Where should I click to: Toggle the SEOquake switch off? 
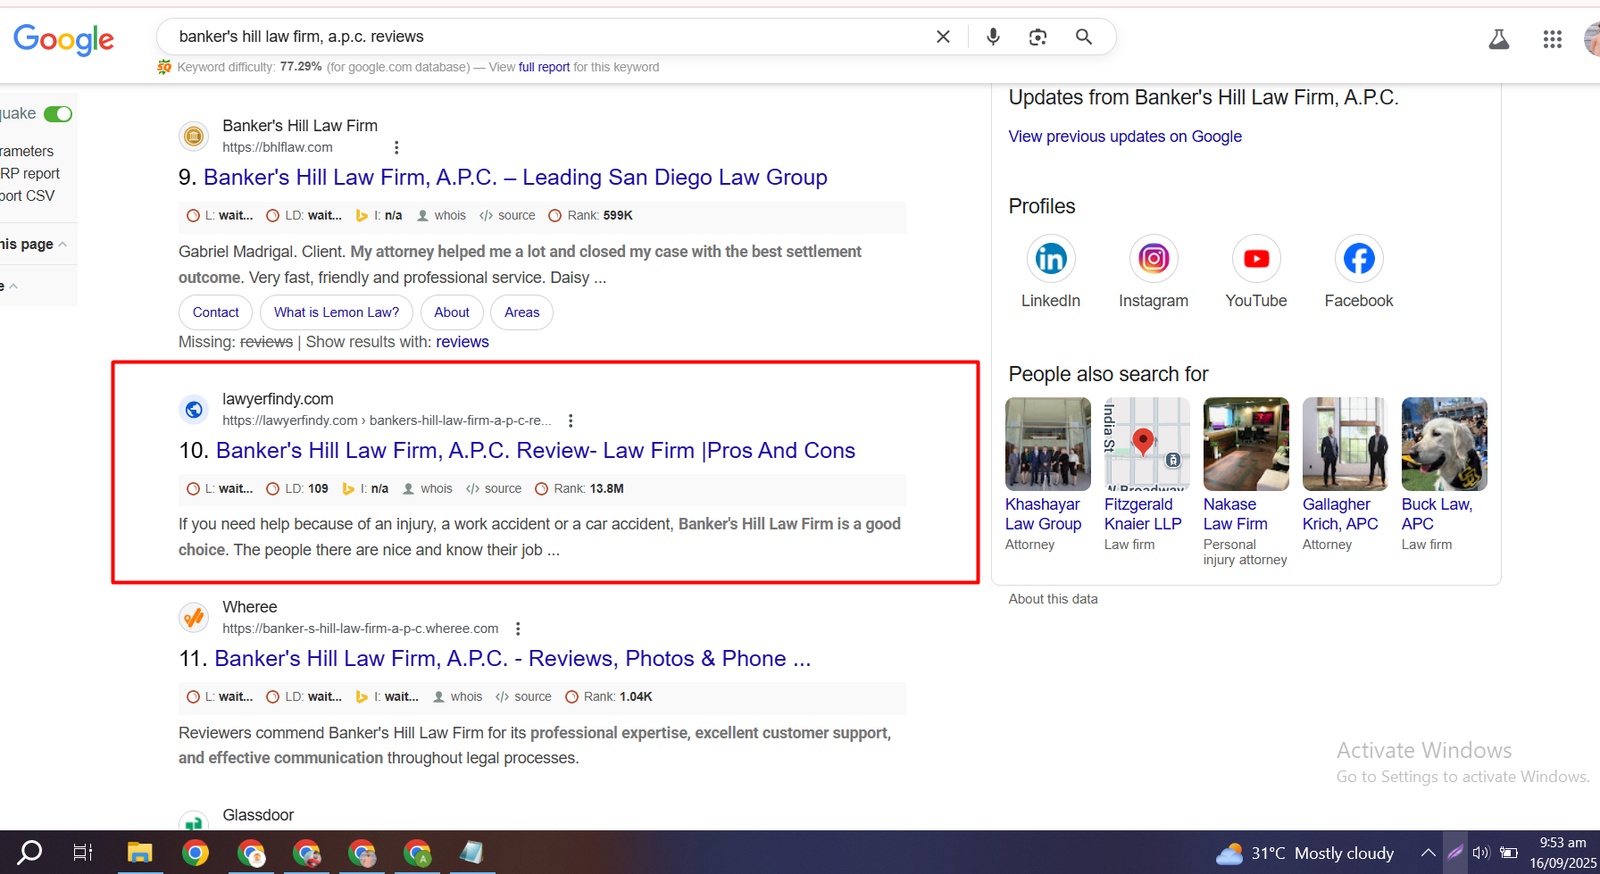click(x=58, y=114)
